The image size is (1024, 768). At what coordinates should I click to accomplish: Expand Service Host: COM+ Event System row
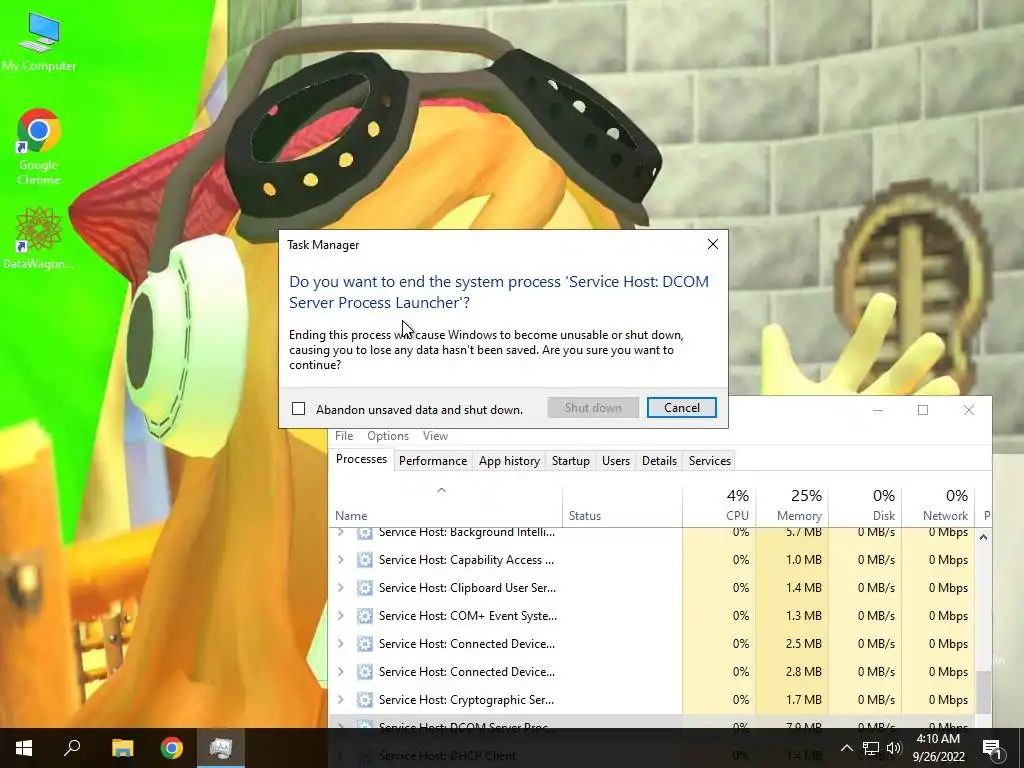[340, 616]
